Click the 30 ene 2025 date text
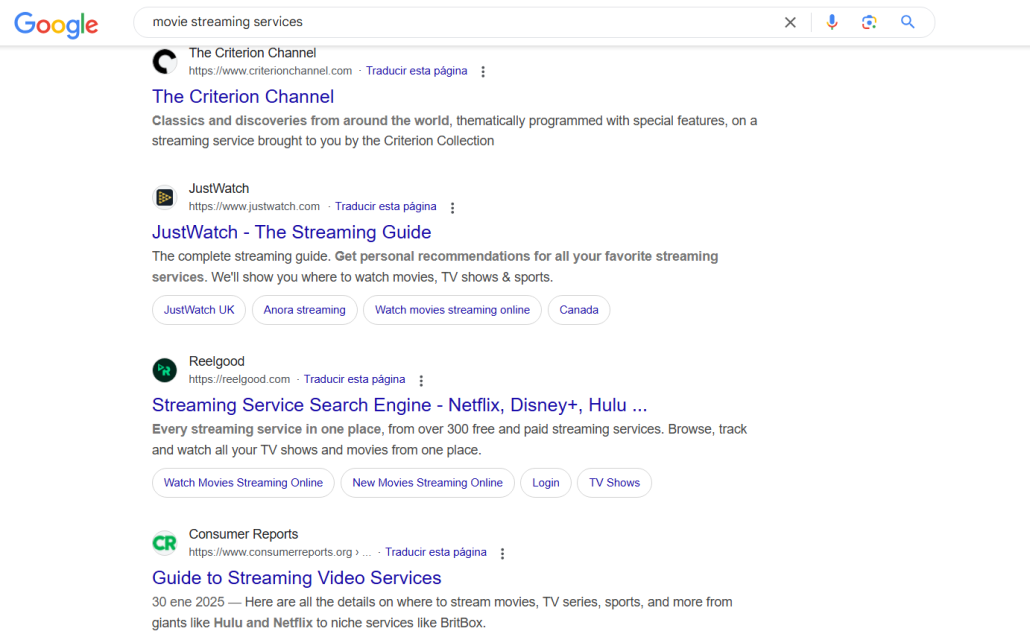The height and width of the screenshot is (637, 1030). 188,602
